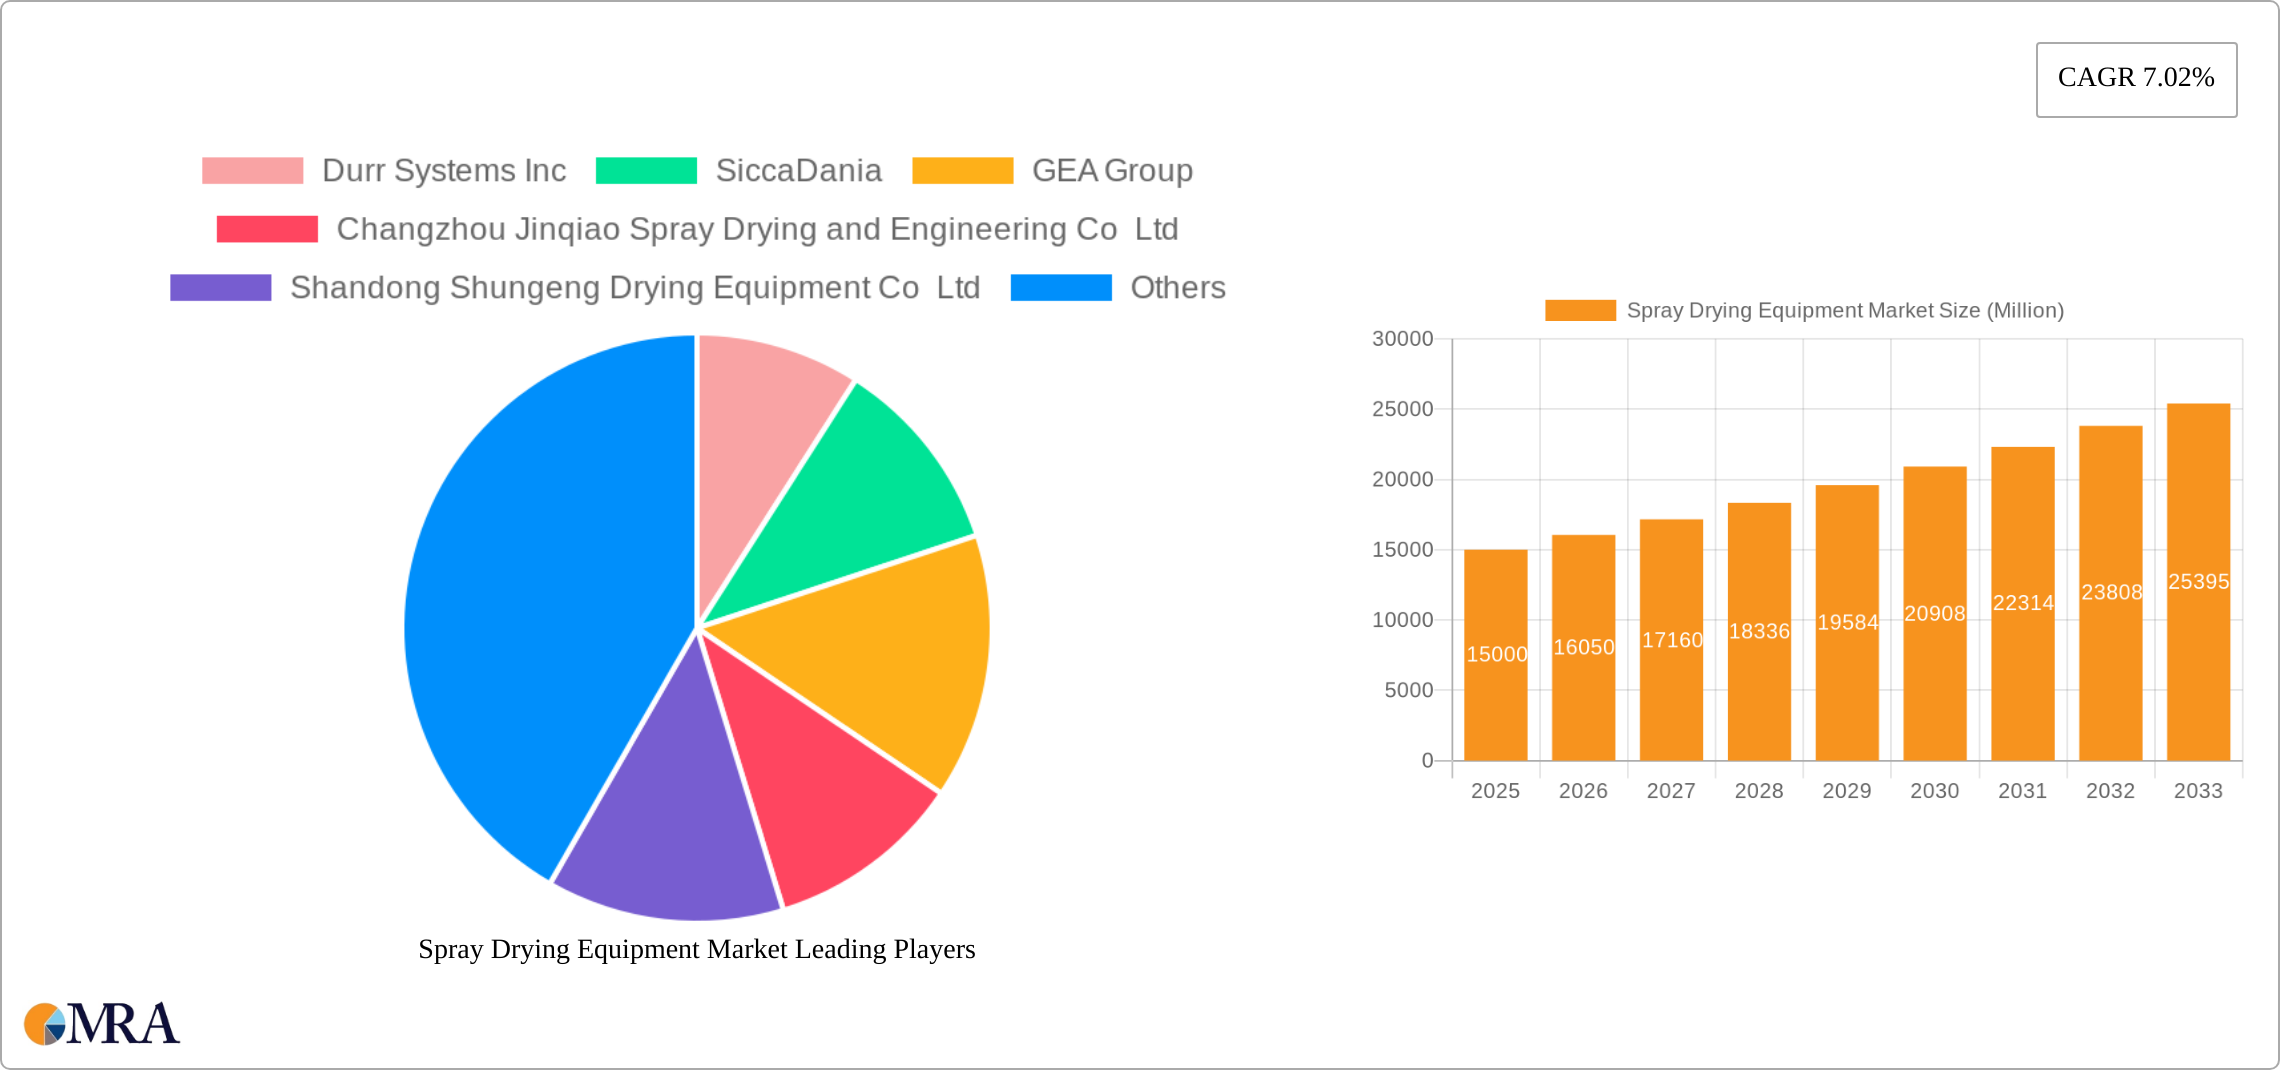Select the SiccaDania legend label
The image size is (2280, 1070).
point(799,171)
